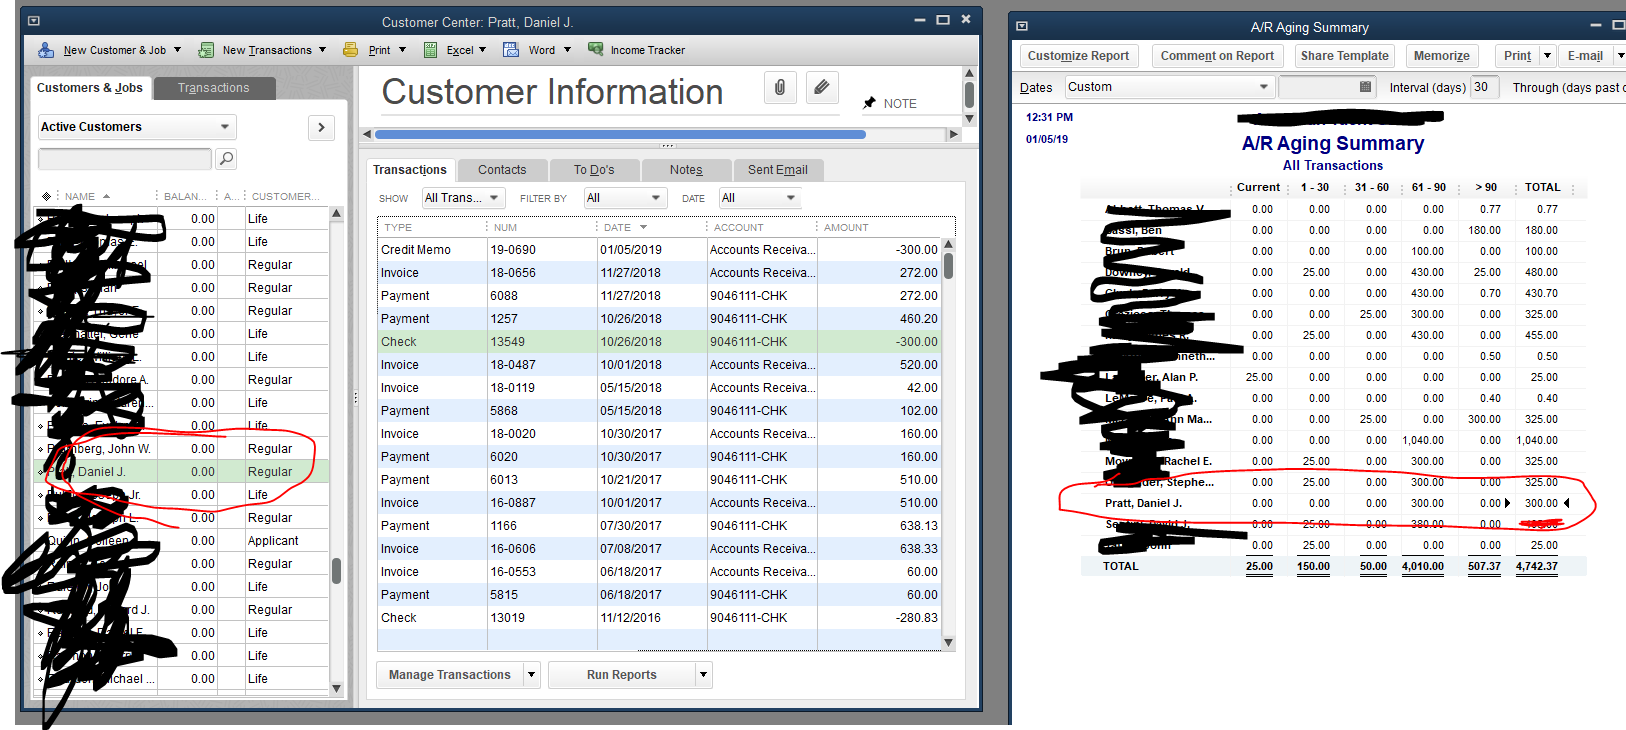Screen dimensions: 1626x730
Task: Expand the customer list panel arrow
Action: (321, 127)
